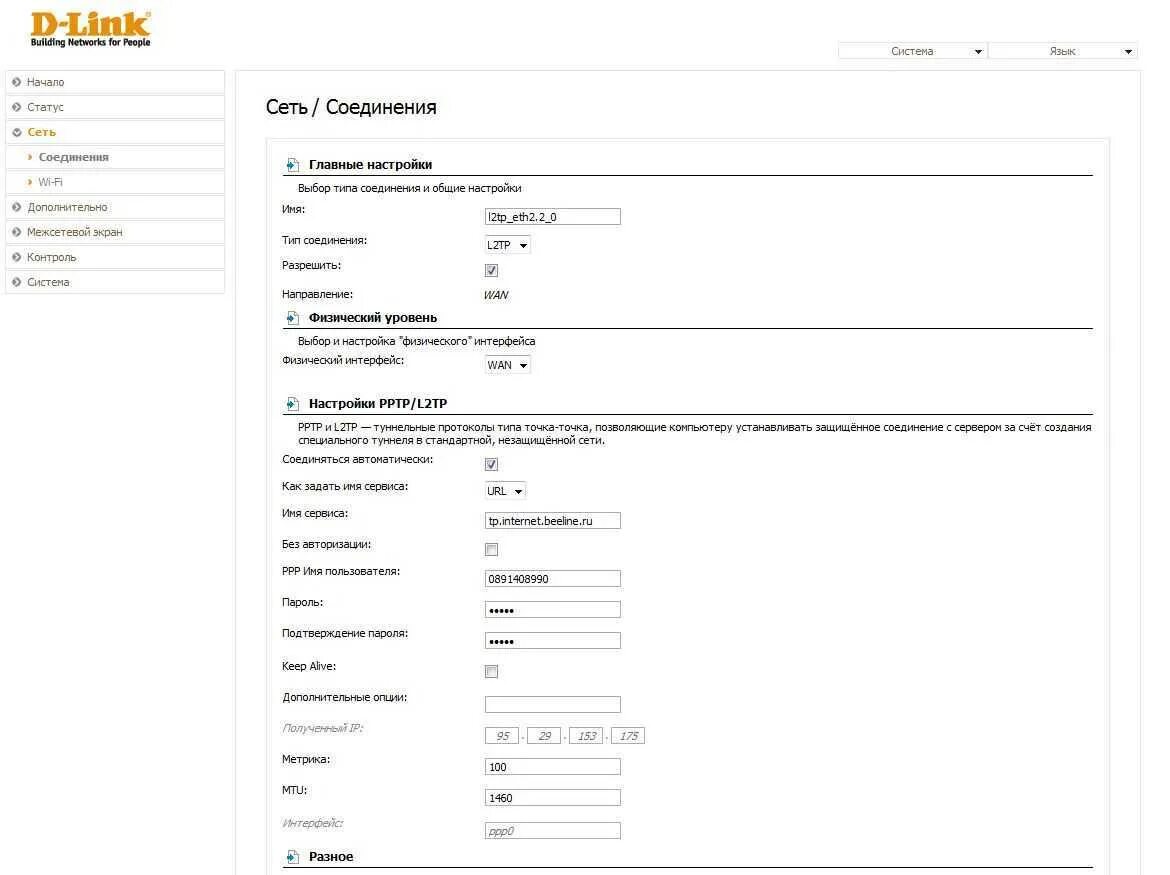Click the IP octet field showing 153
1170x875 pixels.
tap(586, 736)
